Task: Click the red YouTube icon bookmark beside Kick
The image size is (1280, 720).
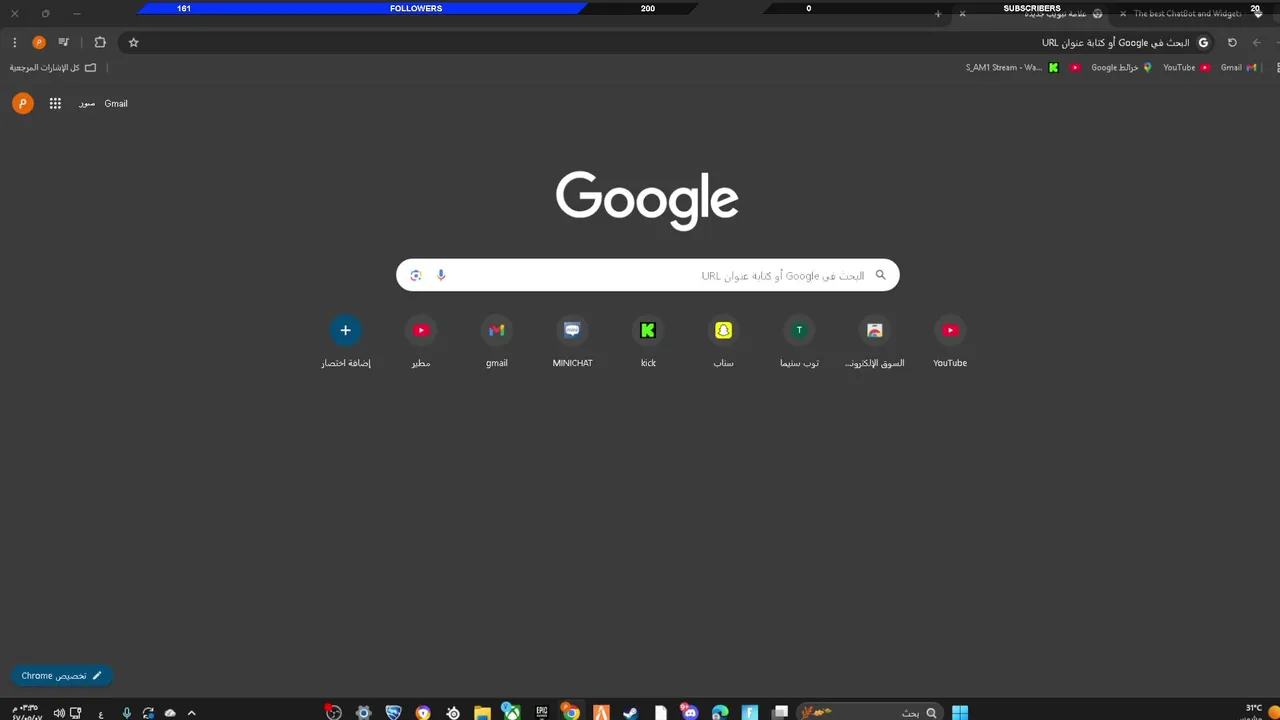Action: click(1075, 68)
